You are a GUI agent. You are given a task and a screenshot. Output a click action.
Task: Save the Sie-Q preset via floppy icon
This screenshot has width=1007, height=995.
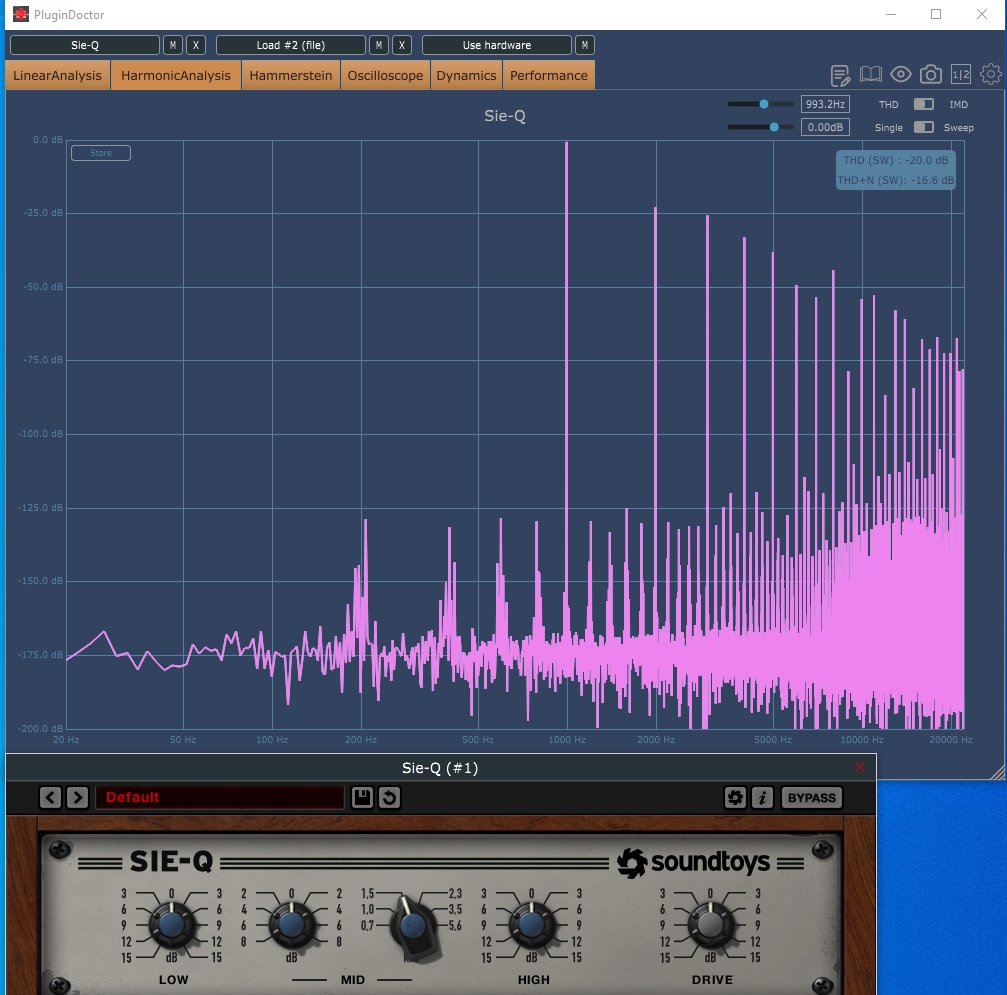pos(362,797)
